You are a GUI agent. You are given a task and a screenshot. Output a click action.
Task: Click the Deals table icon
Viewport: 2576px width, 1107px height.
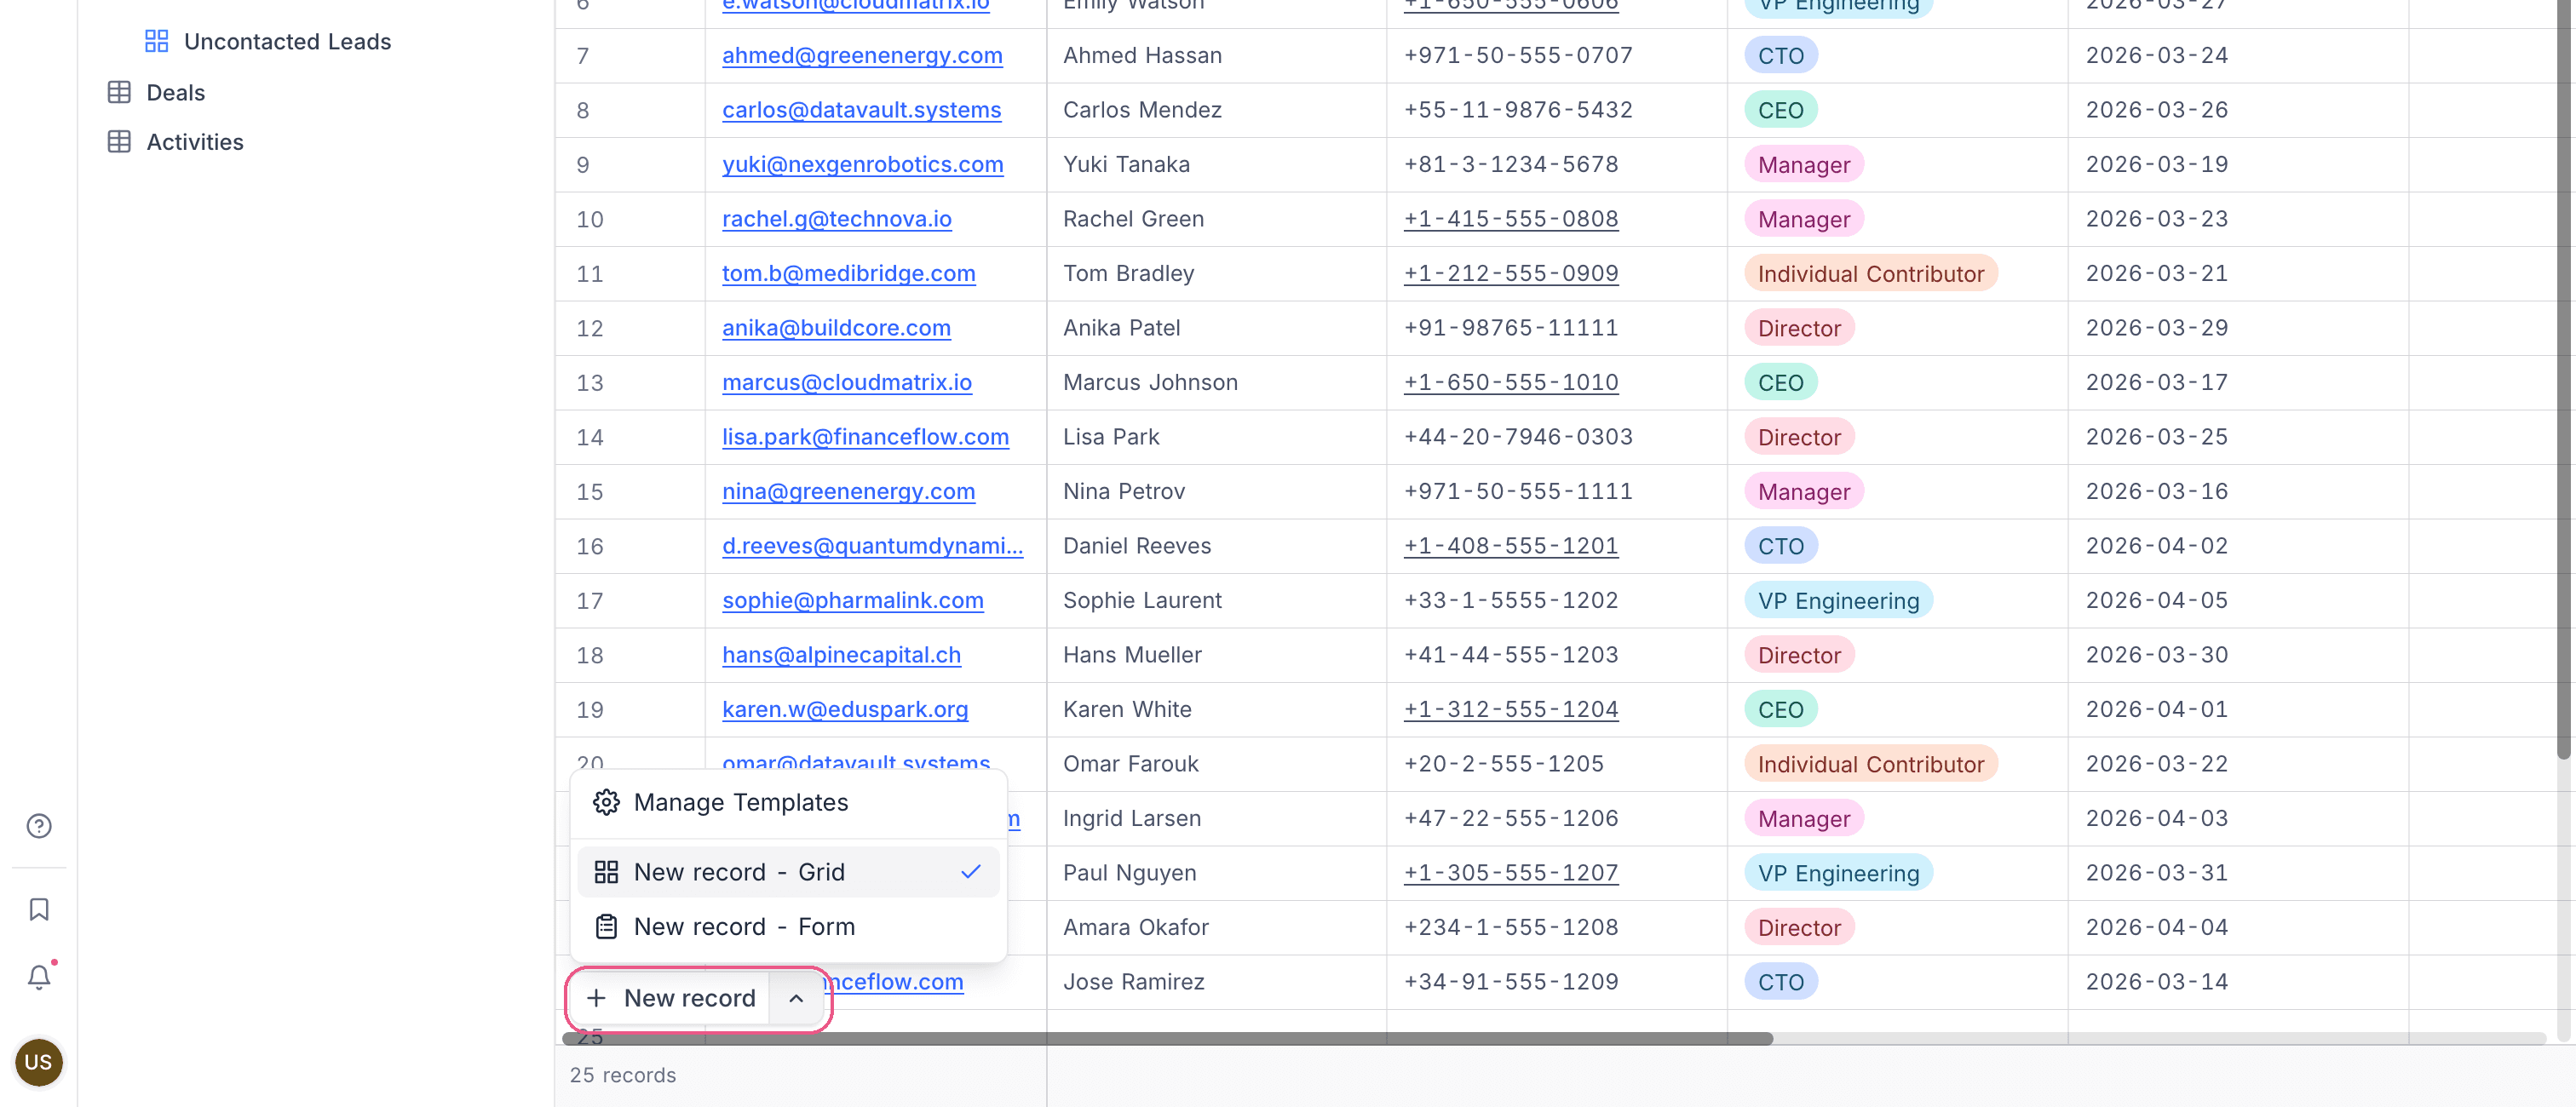pos(119,92)
